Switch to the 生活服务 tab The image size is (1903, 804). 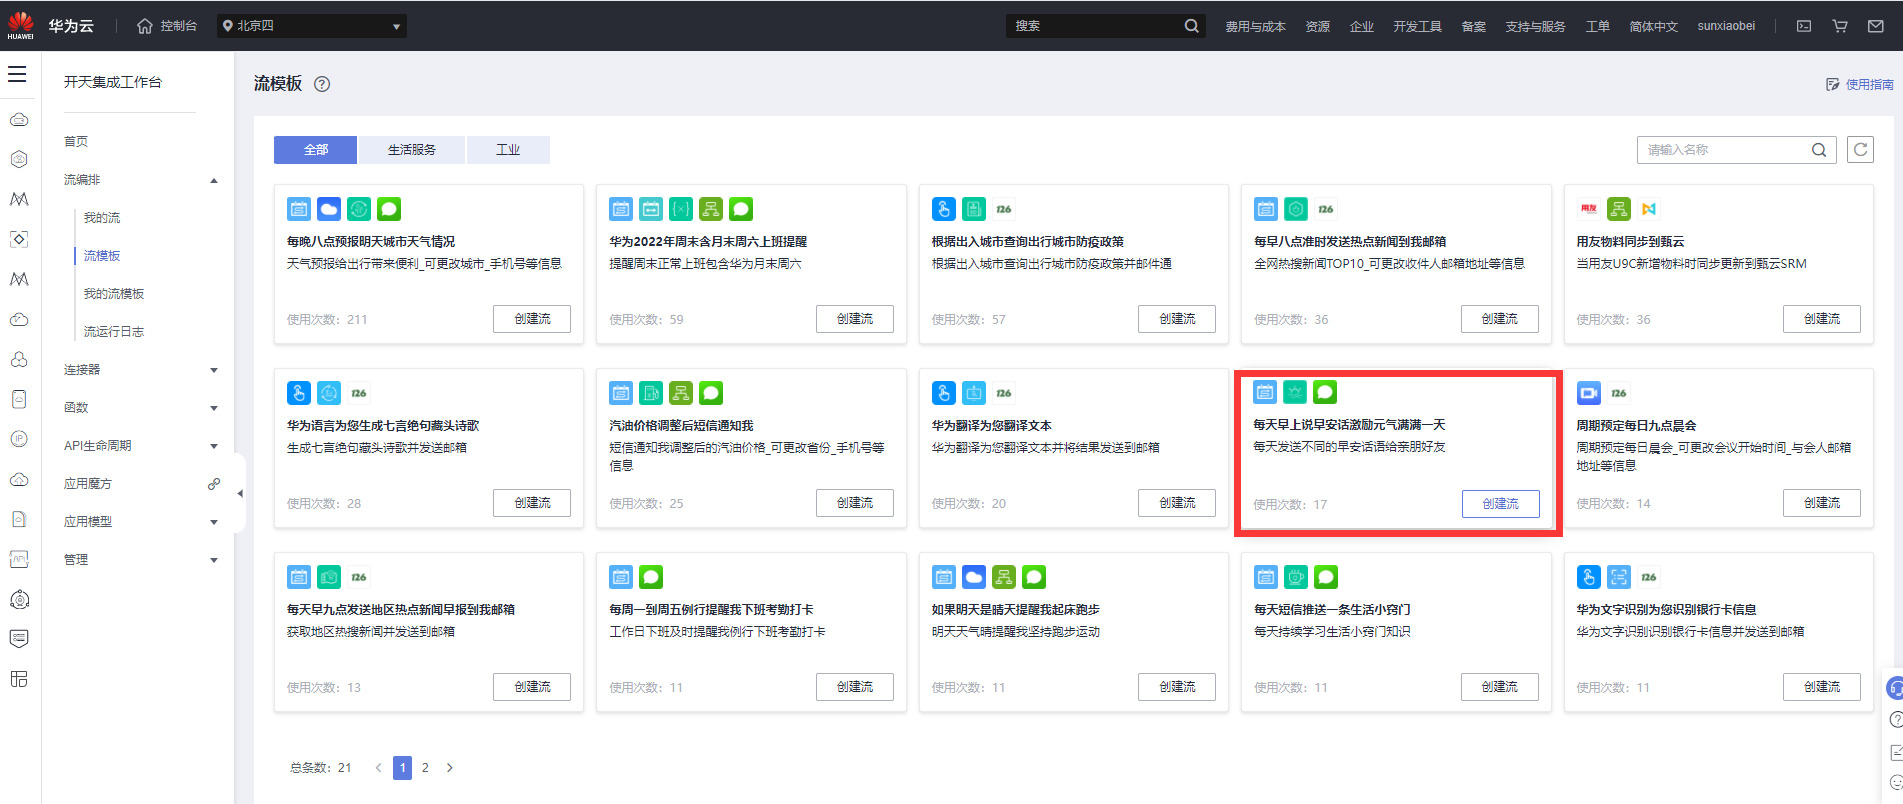pos(412,150)
